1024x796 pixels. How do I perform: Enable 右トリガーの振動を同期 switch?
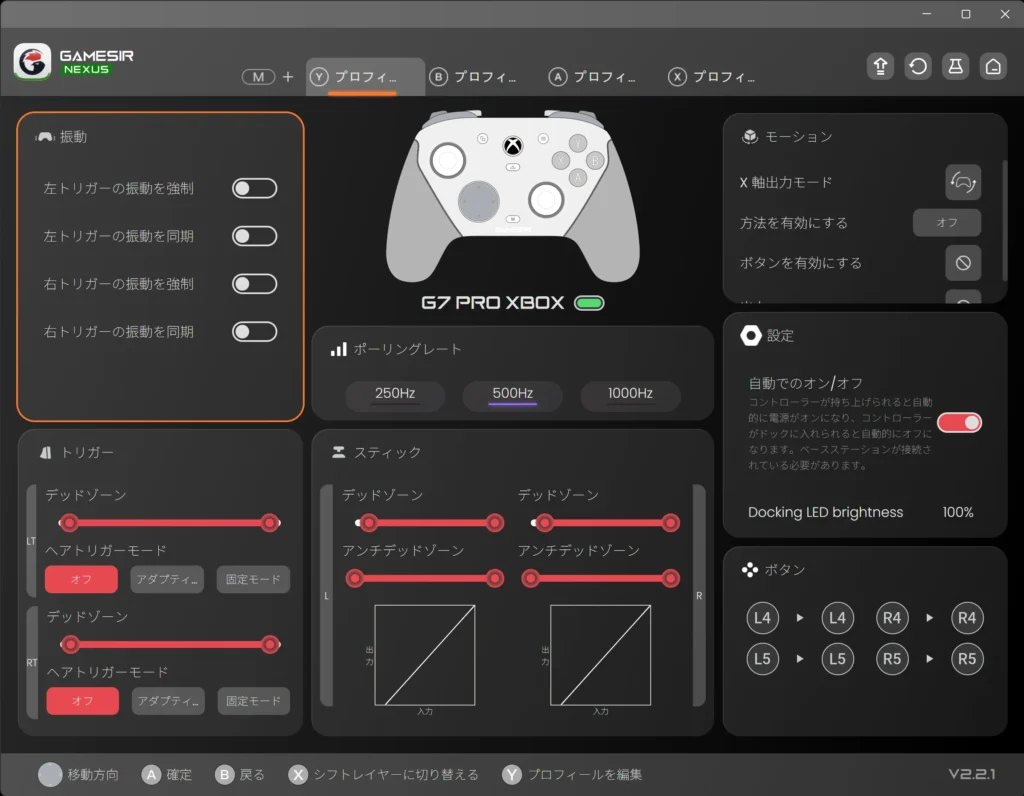click(x=254, y=331)
